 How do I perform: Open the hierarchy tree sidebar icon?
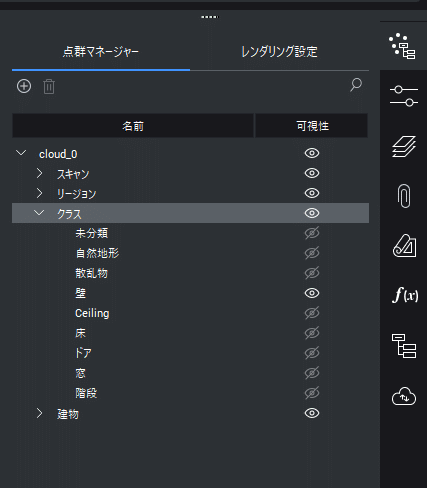click(x=404, y=346)
